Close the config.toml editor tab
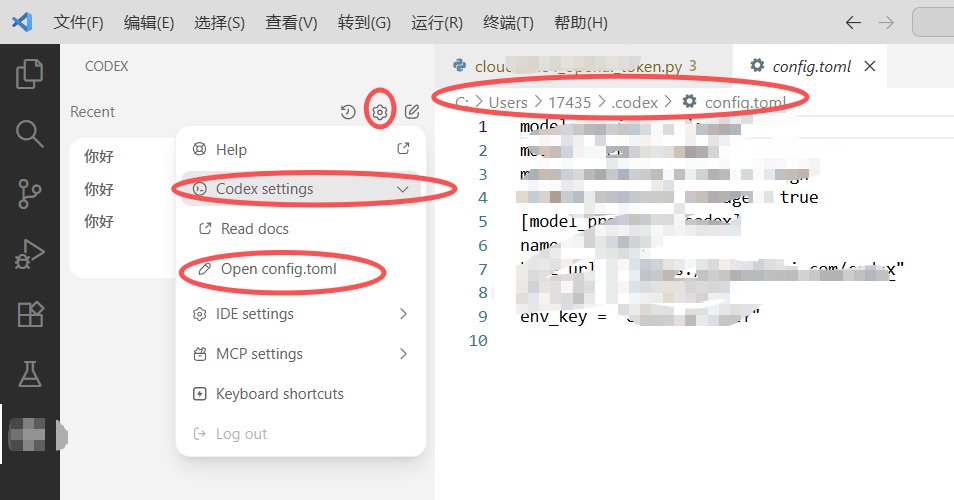954x500 pixels. point(870,66)
